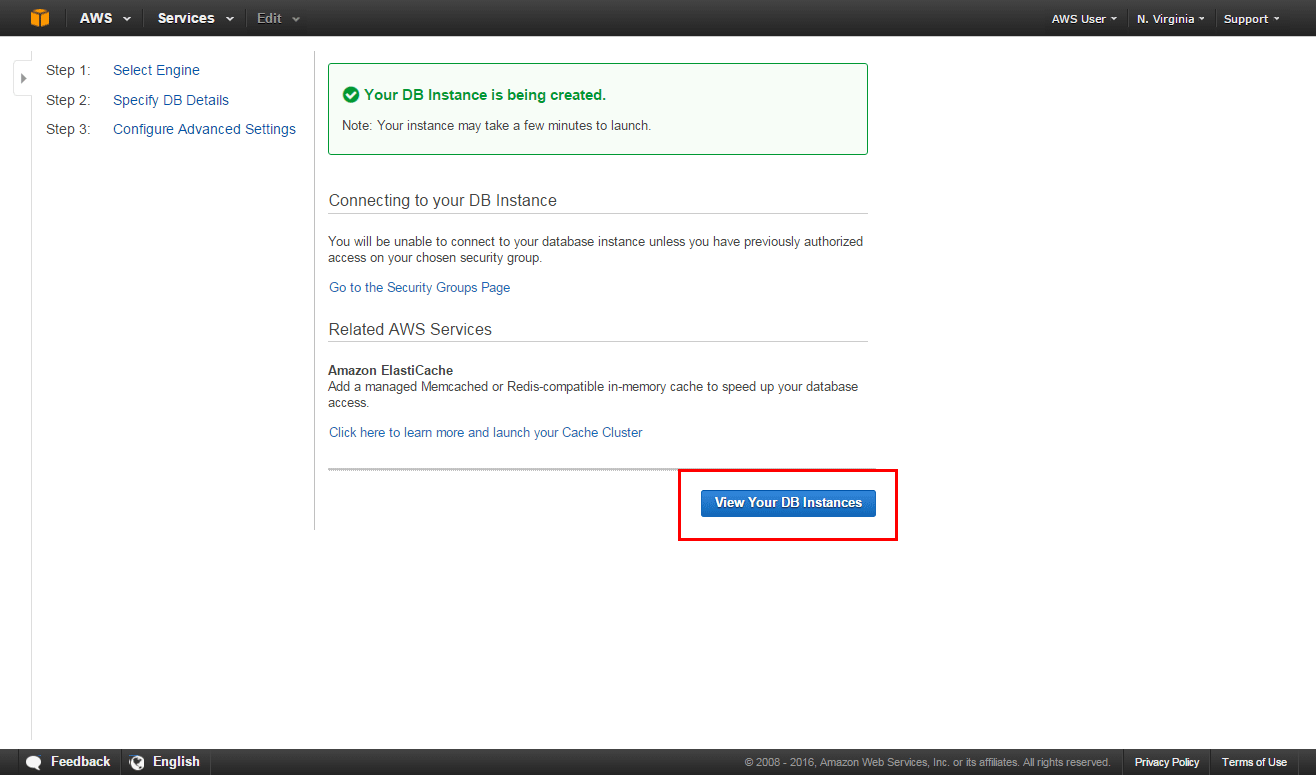Click the green success checkmark icon
1316x775 pixels.
click(x=351, y=95)
